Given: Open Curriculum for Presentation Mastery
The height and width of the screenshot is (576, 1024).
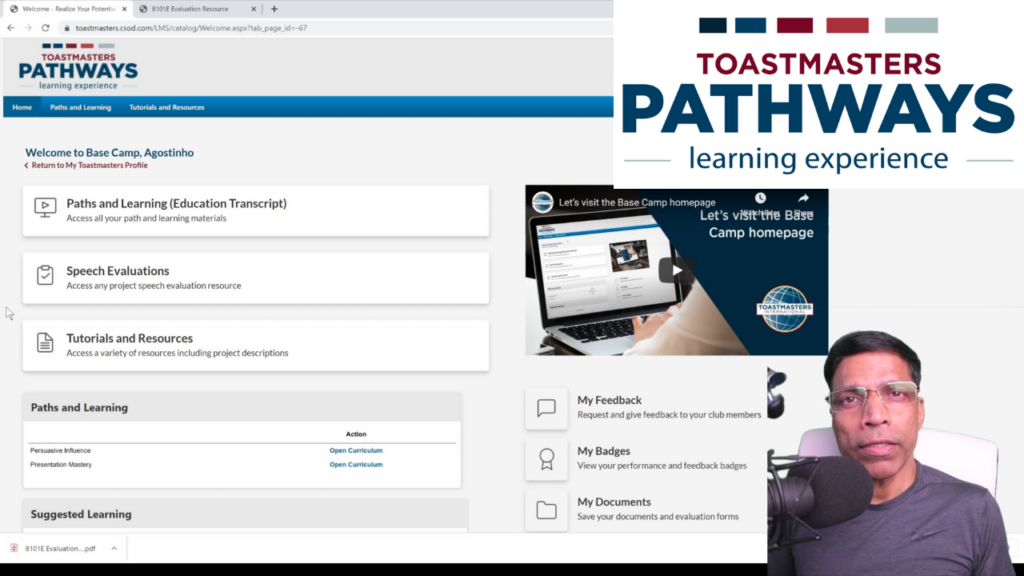Looking at the screenshot, I should pyautogui.click(x=356, y=464).
